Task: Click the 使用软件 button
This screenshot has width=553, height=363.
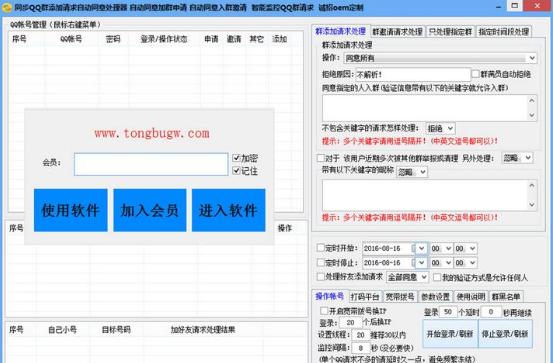Action: pyautogui.click(x=71, y=210)
